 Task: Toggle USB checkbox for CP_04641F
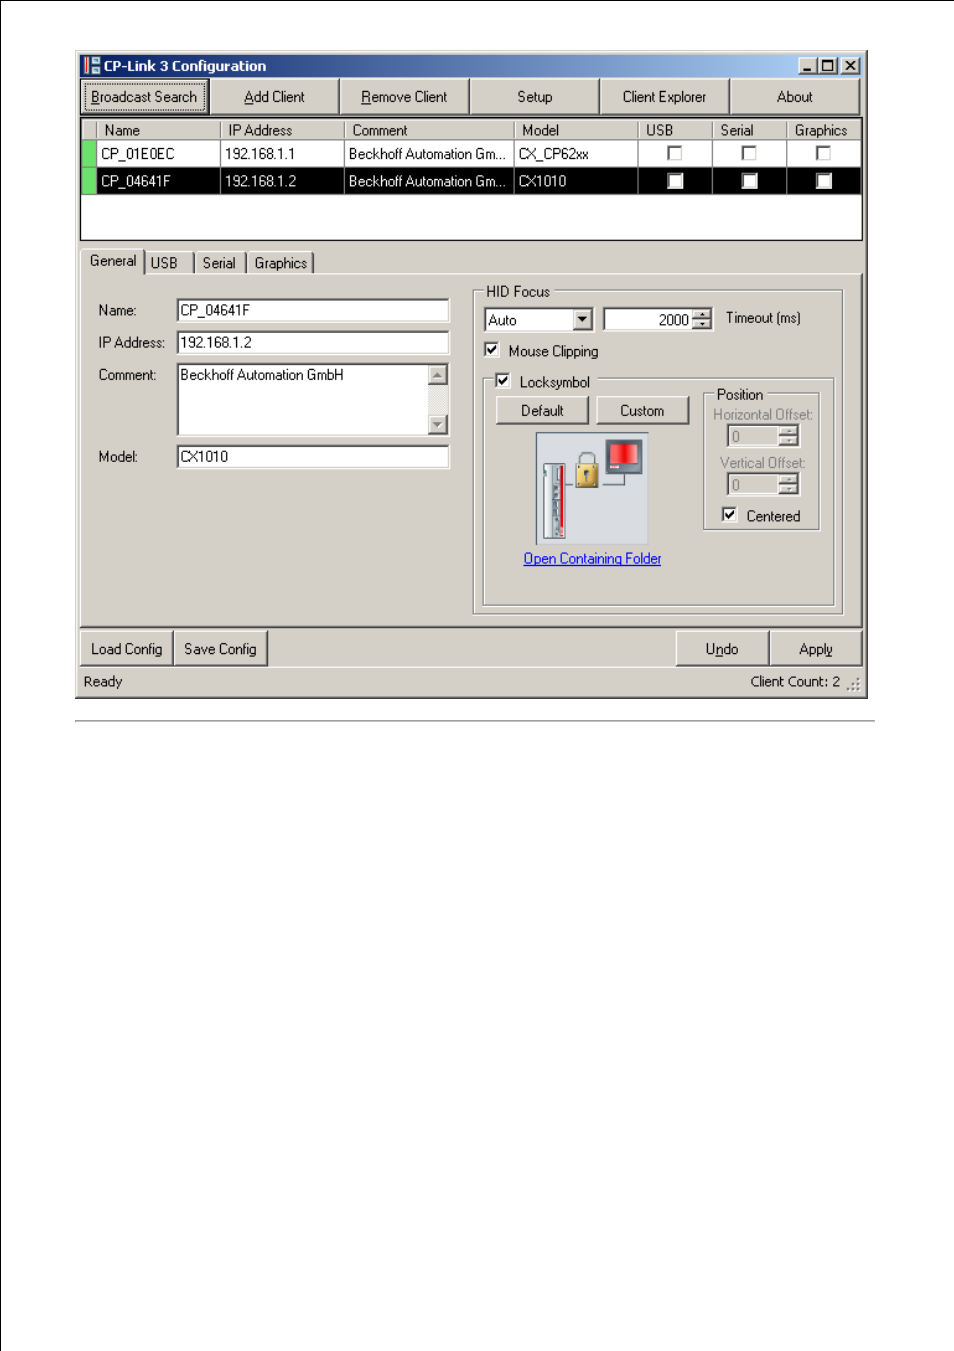675,181
